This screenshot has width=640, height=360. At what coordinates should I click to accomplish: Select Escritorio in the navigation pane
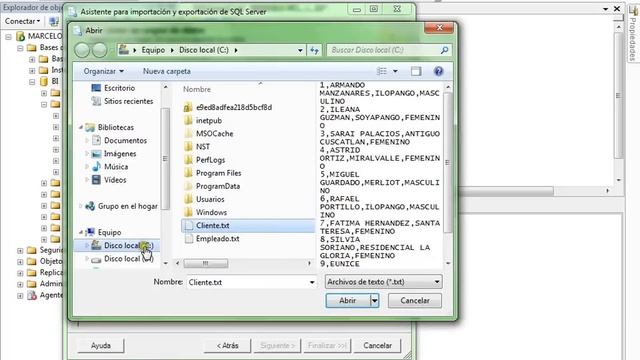click(119, 88)
